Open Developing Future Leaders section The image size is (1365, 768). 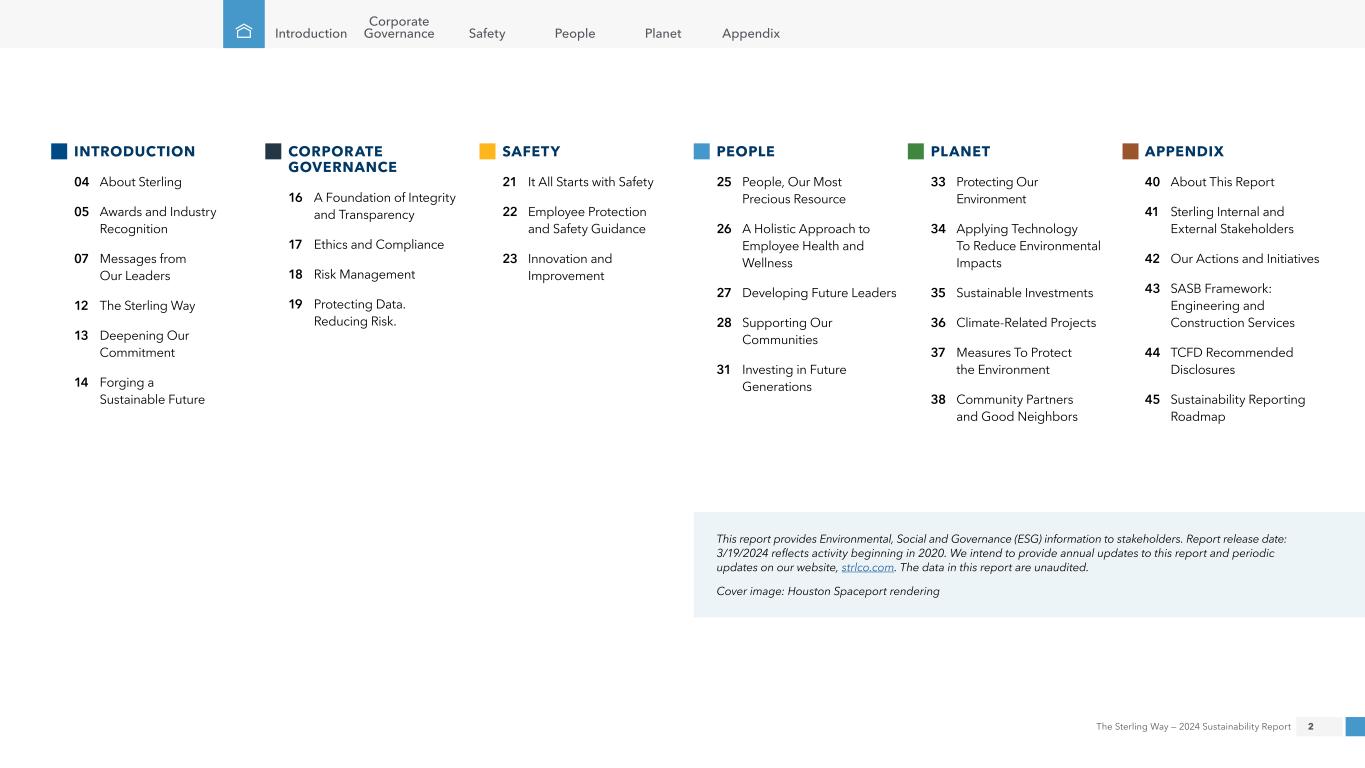pos(818,293)
